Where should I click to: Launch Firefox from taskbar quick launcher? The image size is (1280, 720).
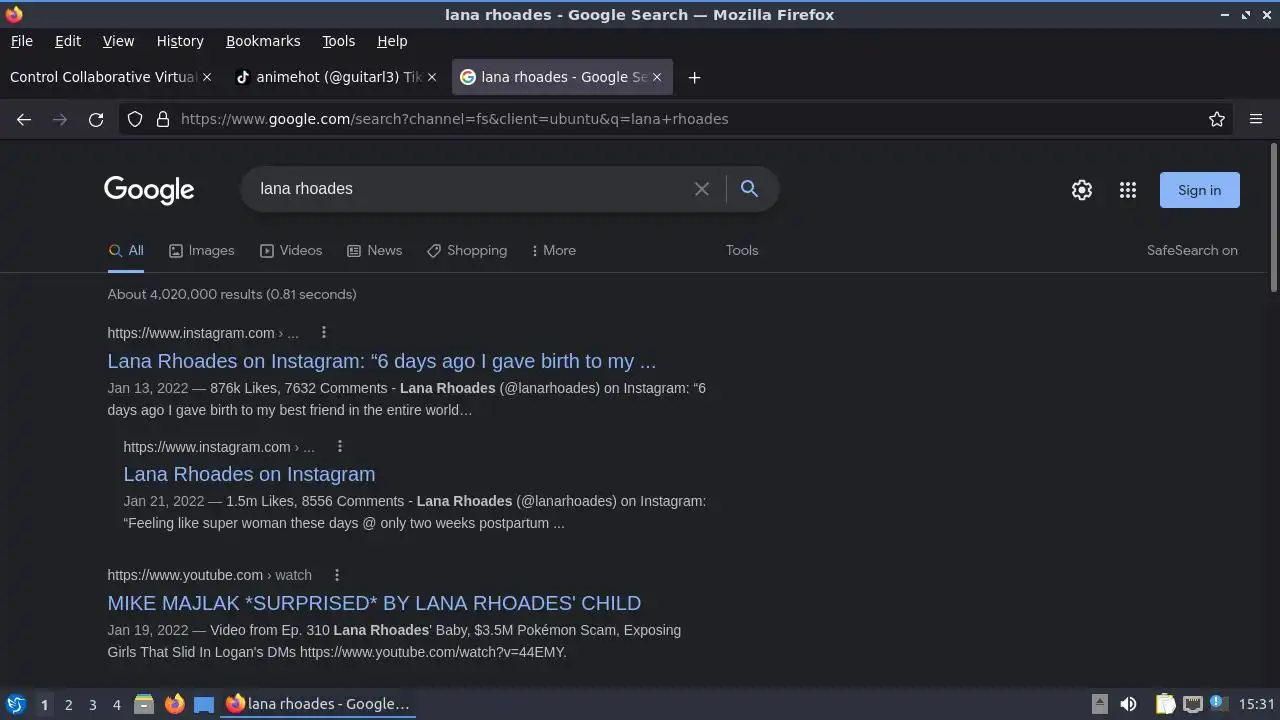174,704
